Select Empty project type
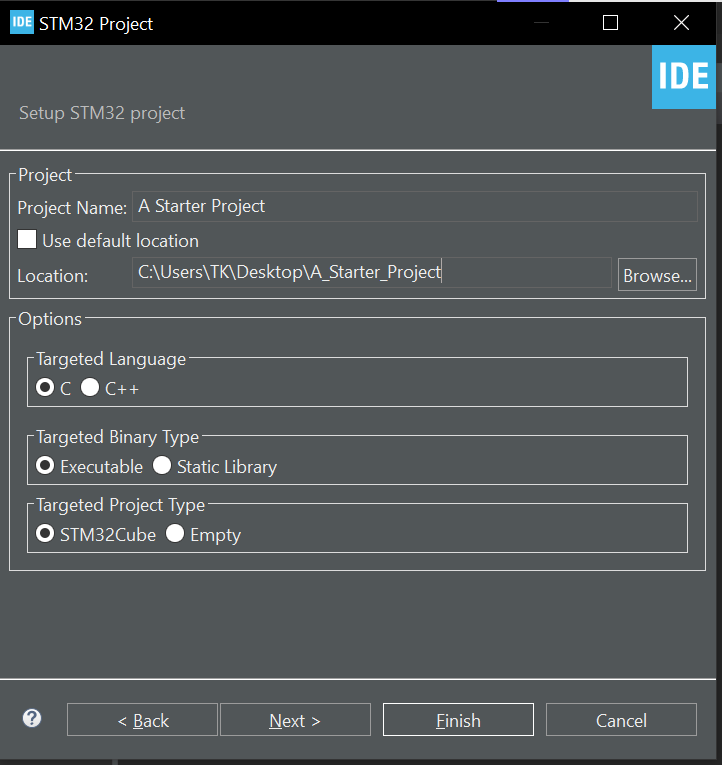The height and width of the screenshot is (765, 722). (175, 534)
